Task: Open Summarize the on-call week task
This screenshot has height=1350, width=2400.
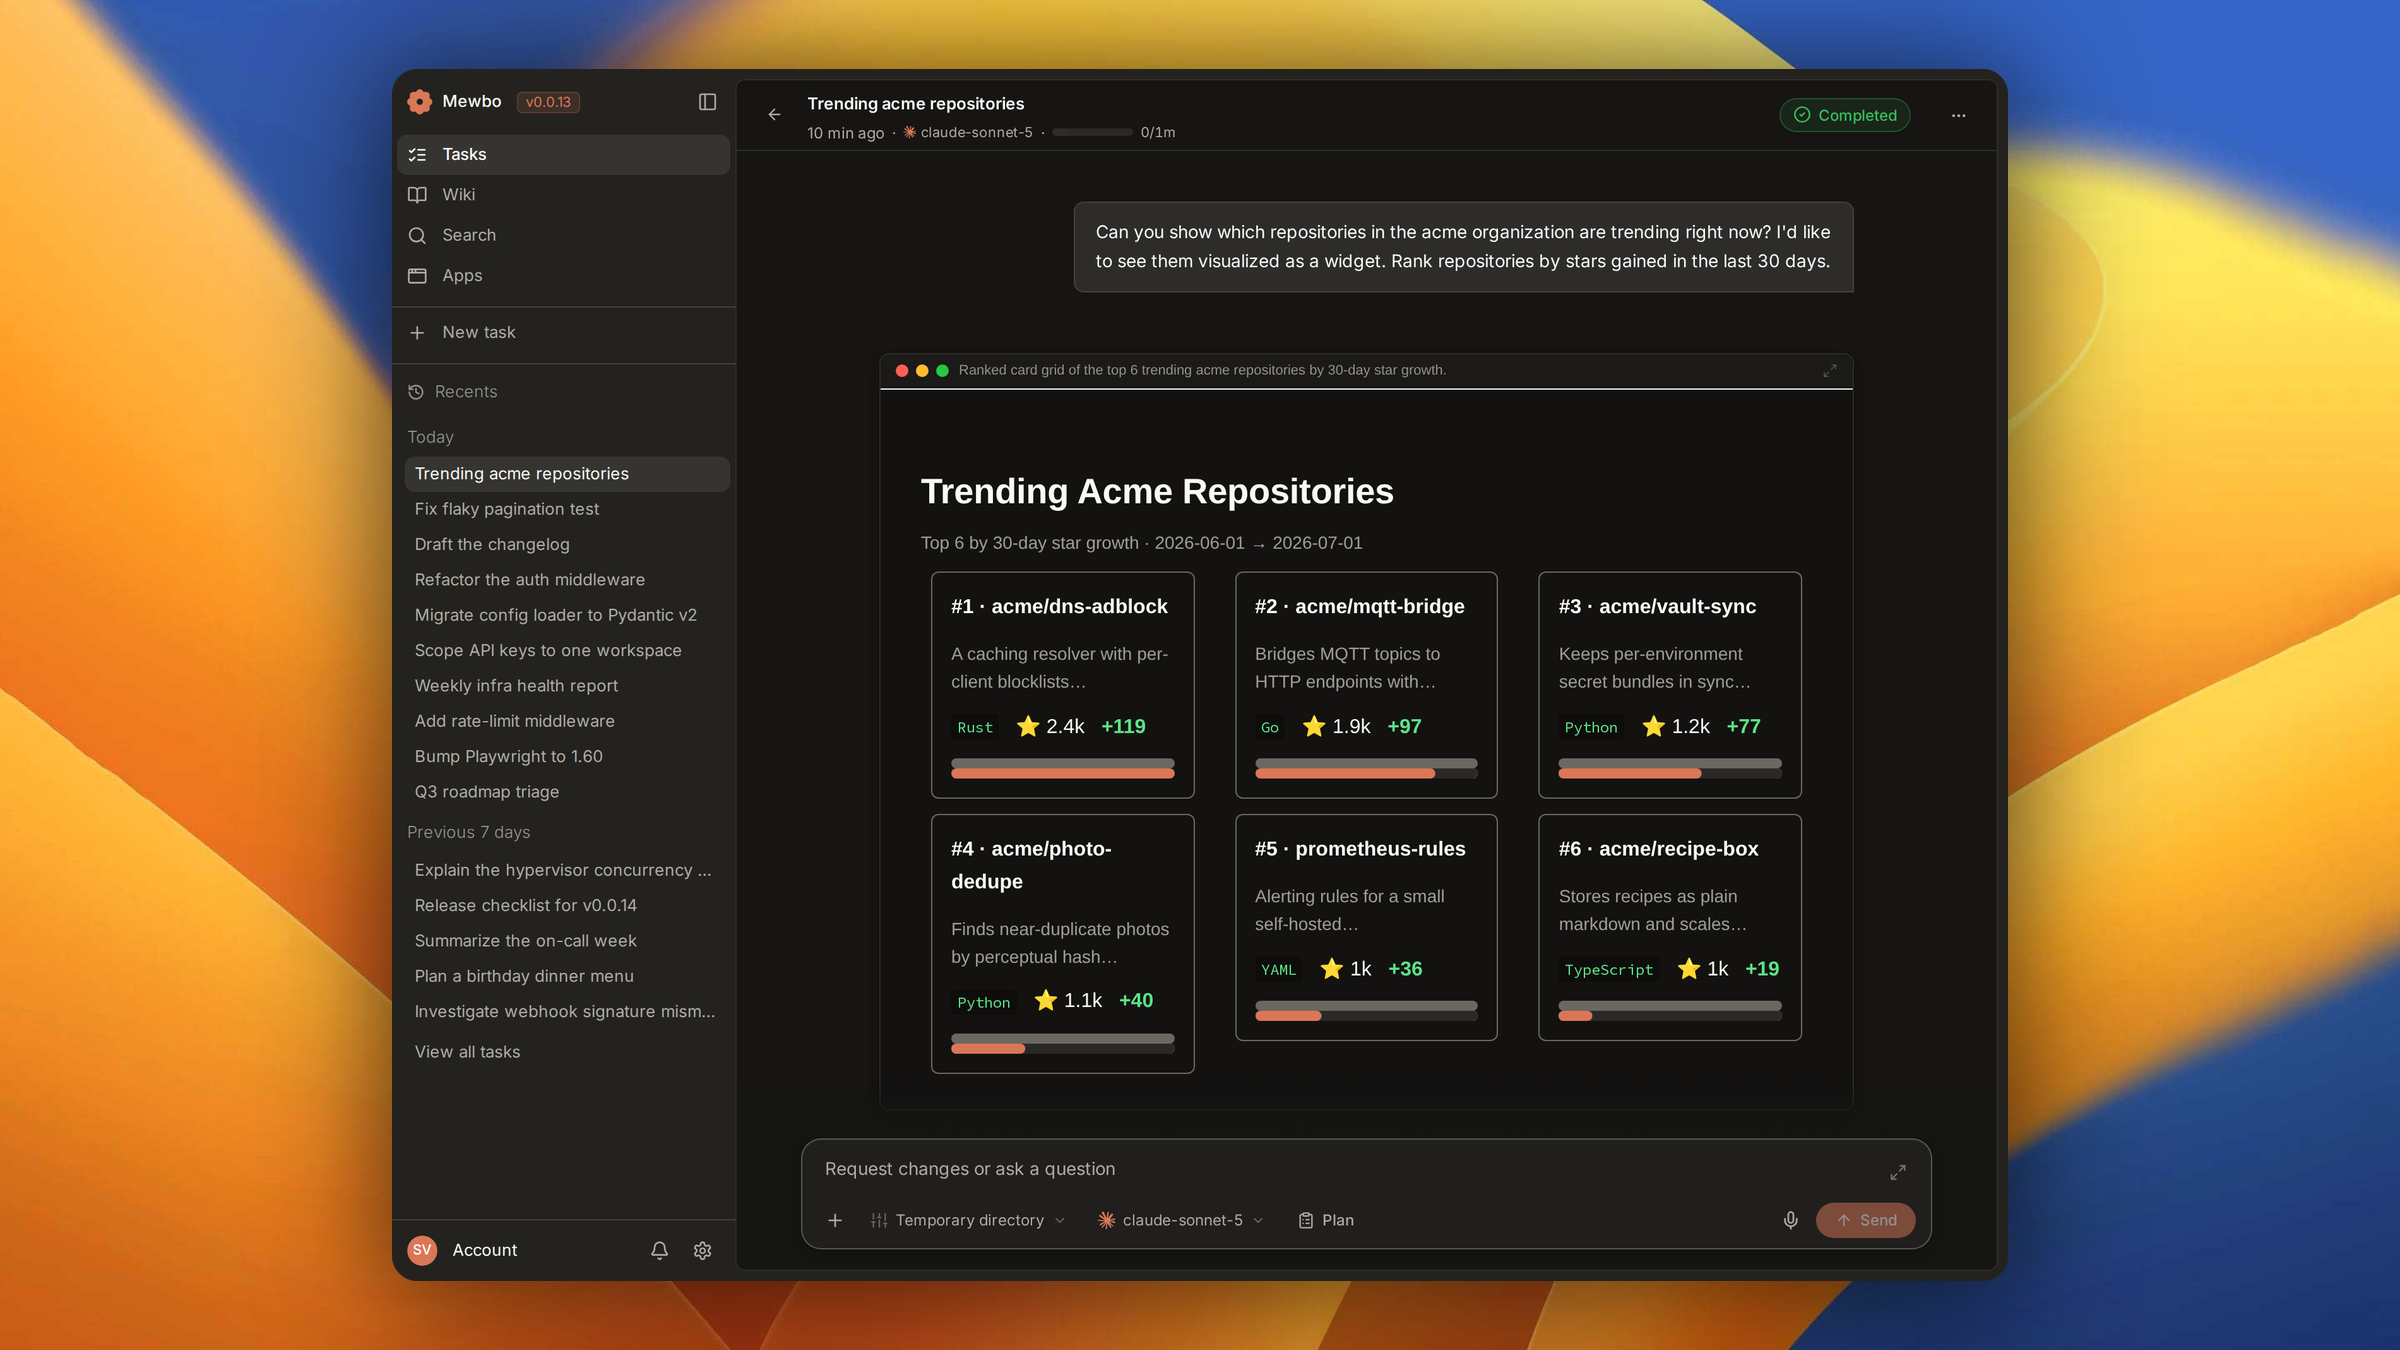Action: click(x=567, y=941)
